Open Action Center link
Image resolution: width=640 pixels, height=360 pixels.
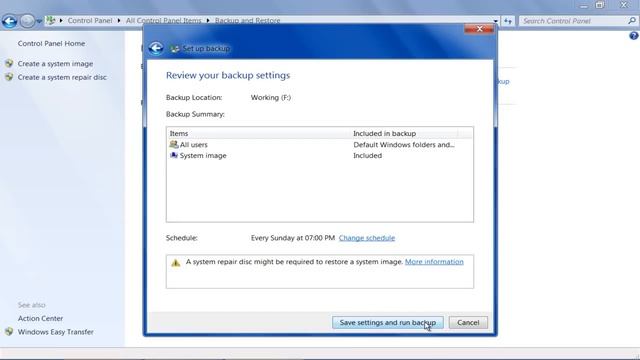(x=40, y=318)
